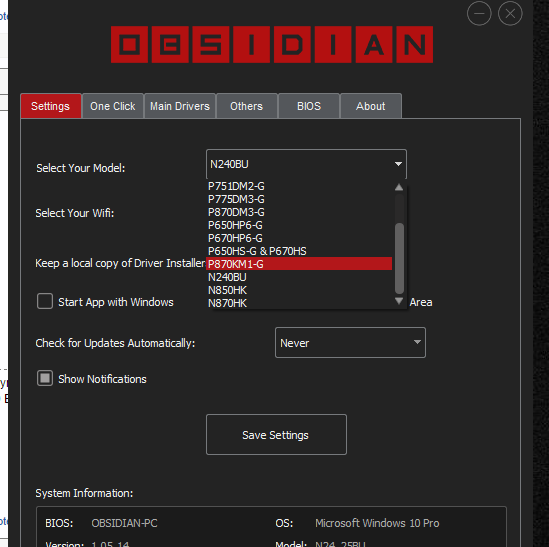This screenshot has width=549, height=547.
Task: Choose P775DM3-G from the model list
Action: pos(299,199)
